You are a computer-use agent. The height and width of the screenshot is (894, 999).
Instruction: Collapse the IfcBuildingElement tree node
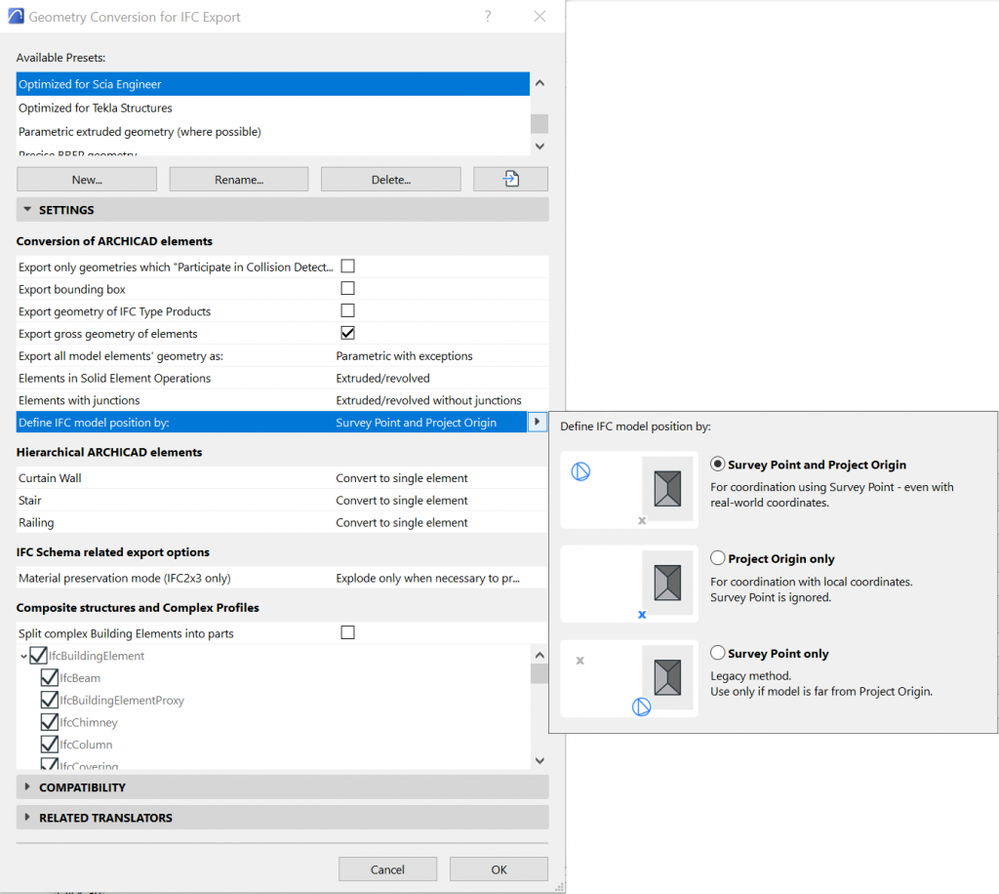[24, 656]
